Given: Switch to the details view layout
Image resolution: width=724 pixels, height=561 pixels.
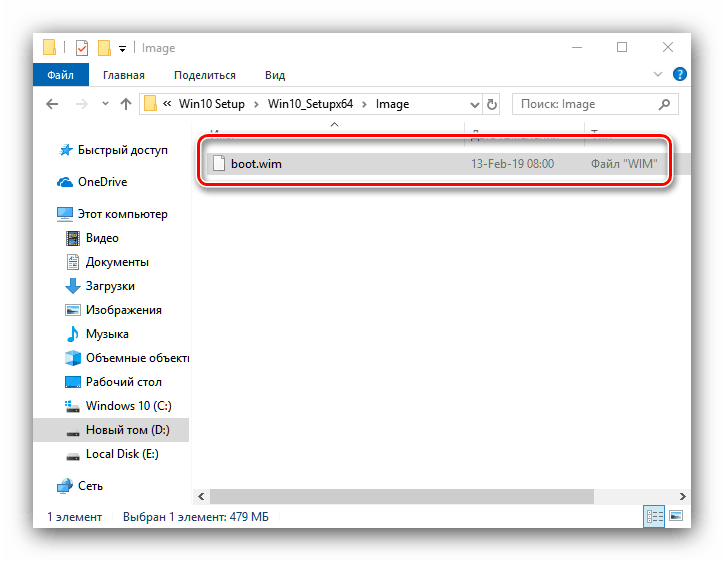Looking at the screenshot, I should tap(654, 516).
